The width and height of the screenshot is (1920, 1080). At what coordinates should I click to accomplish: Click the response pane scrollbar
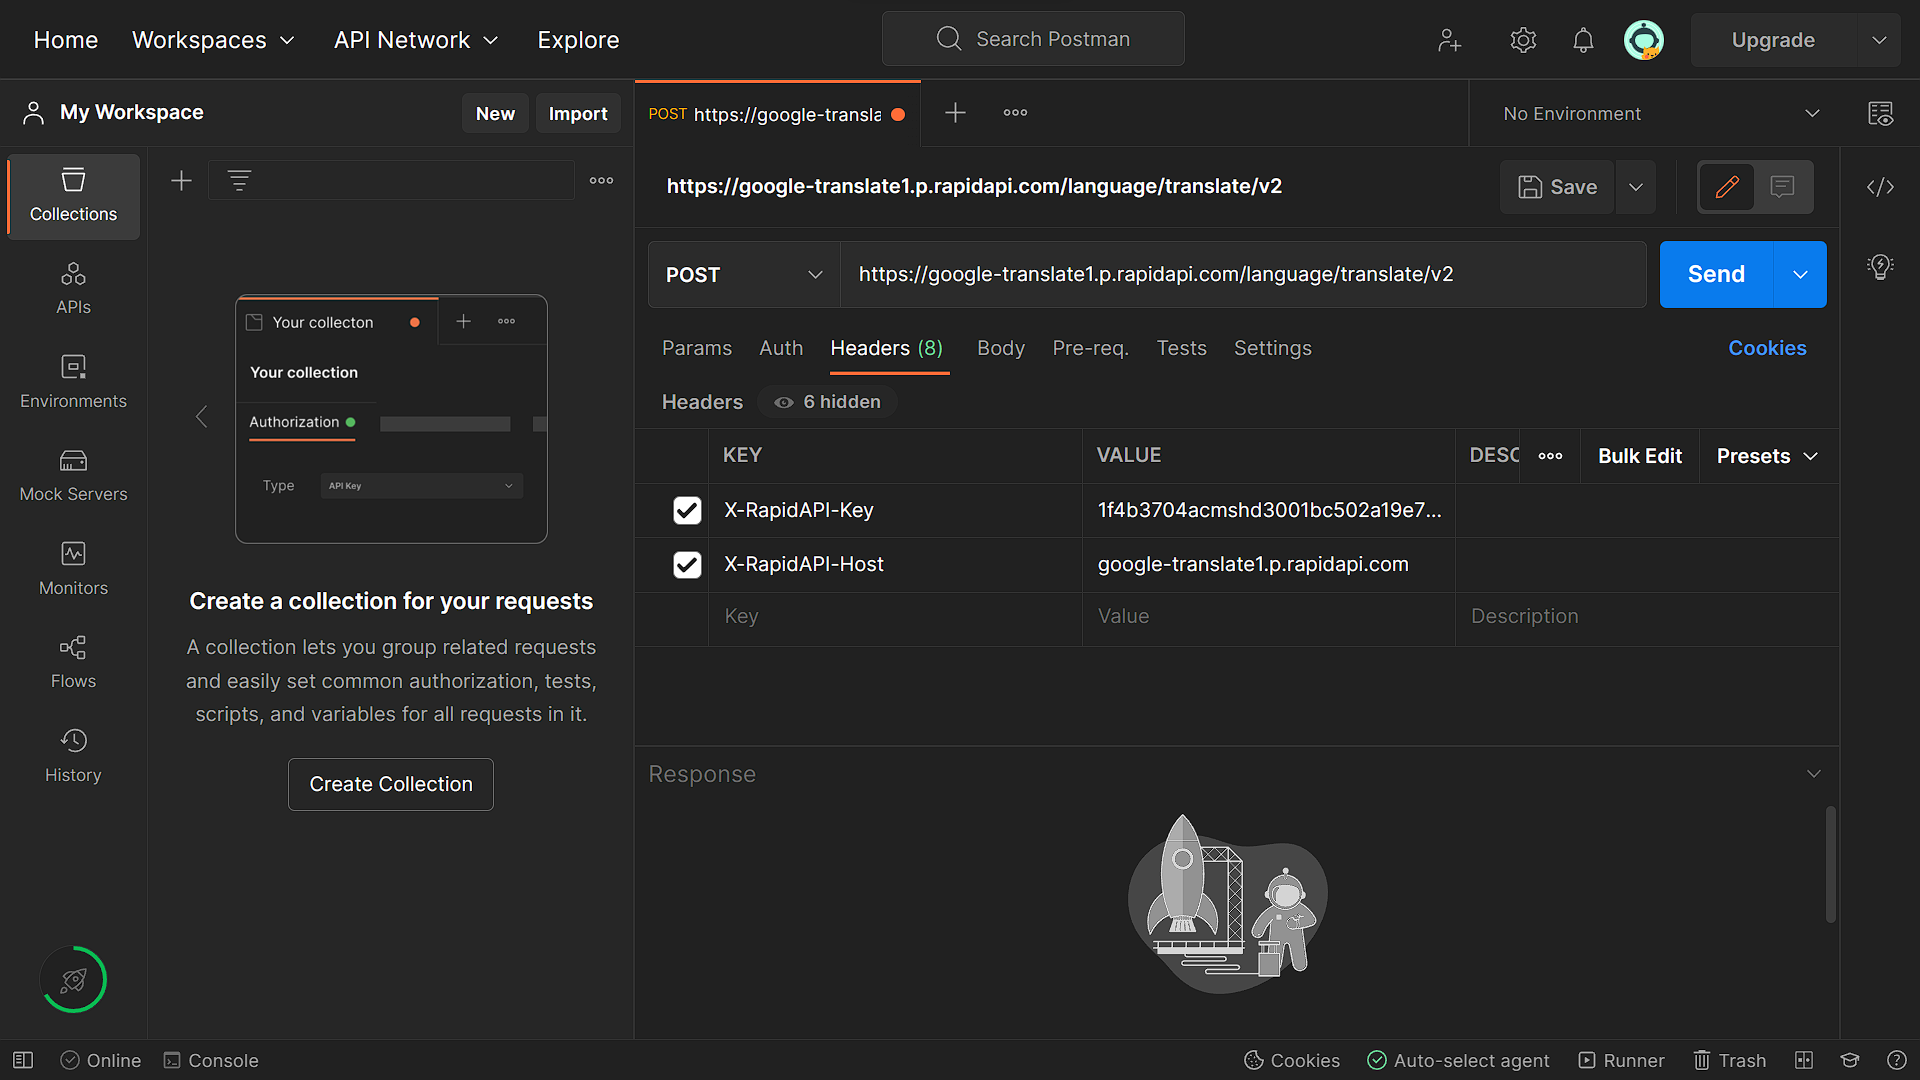click(x=1830, y=865)
